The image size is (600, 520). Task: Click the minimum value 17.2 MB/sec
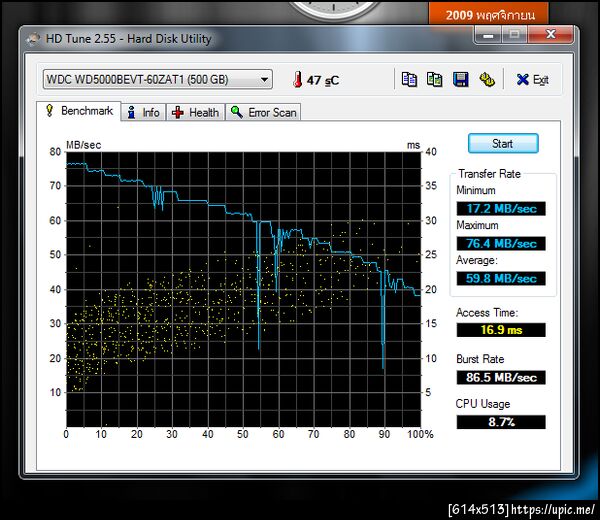click(501, 209)
